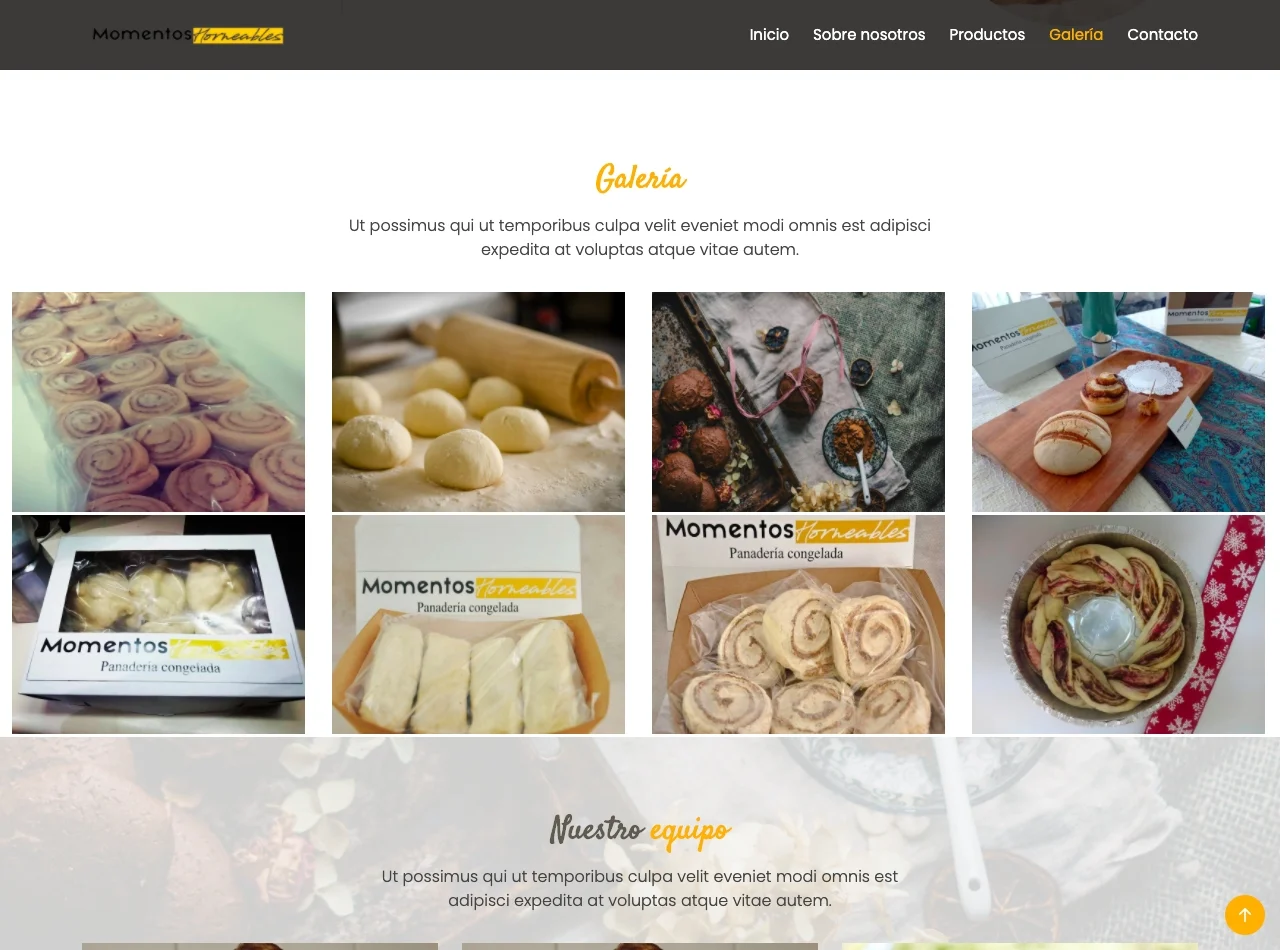View boxed pastries with window photo

[x=158, y=625]
